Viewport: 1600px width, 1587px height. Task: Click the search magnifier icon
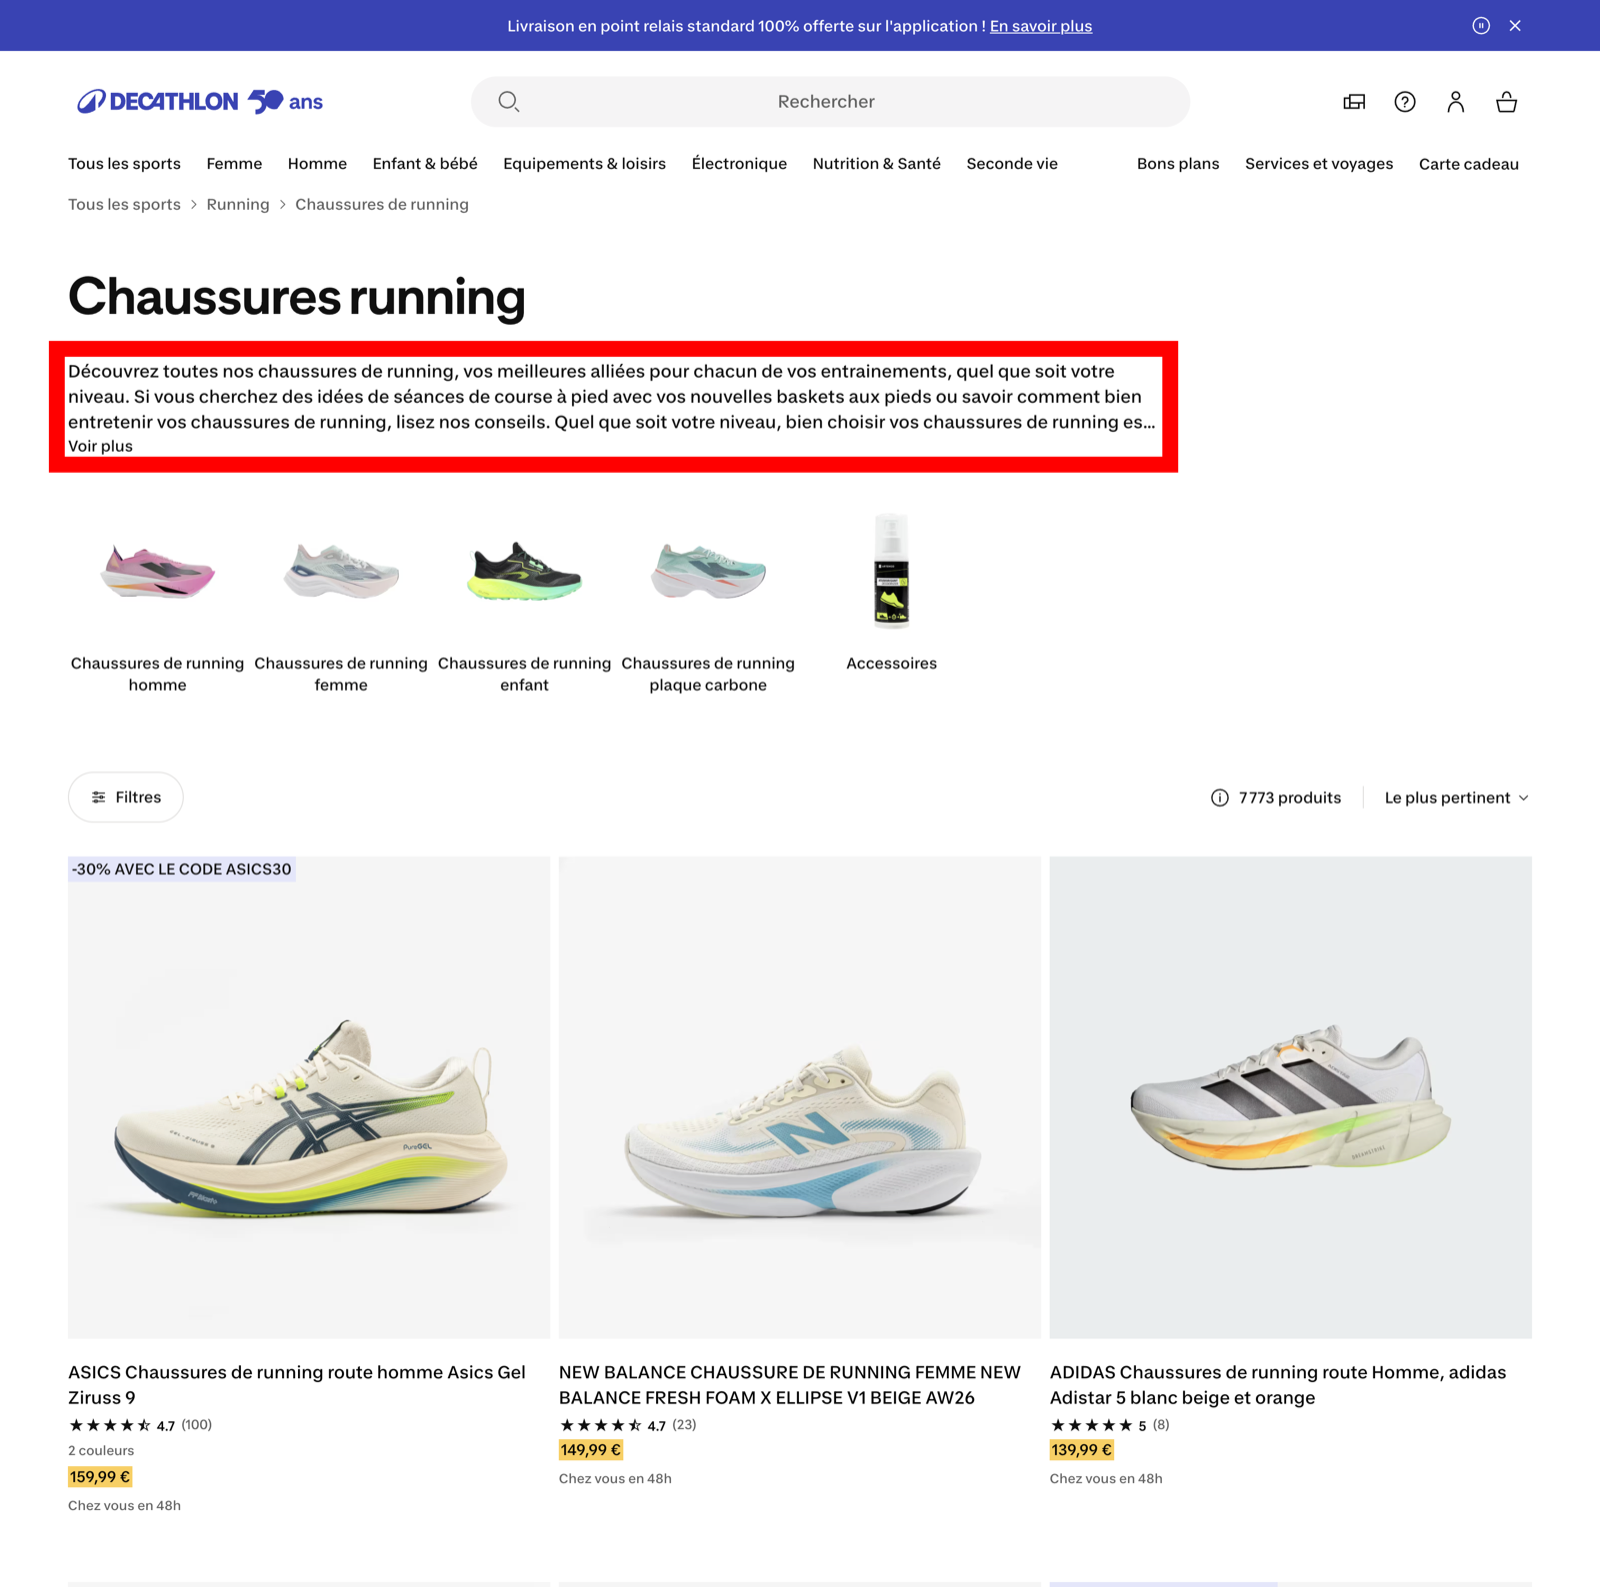[509, 102]
